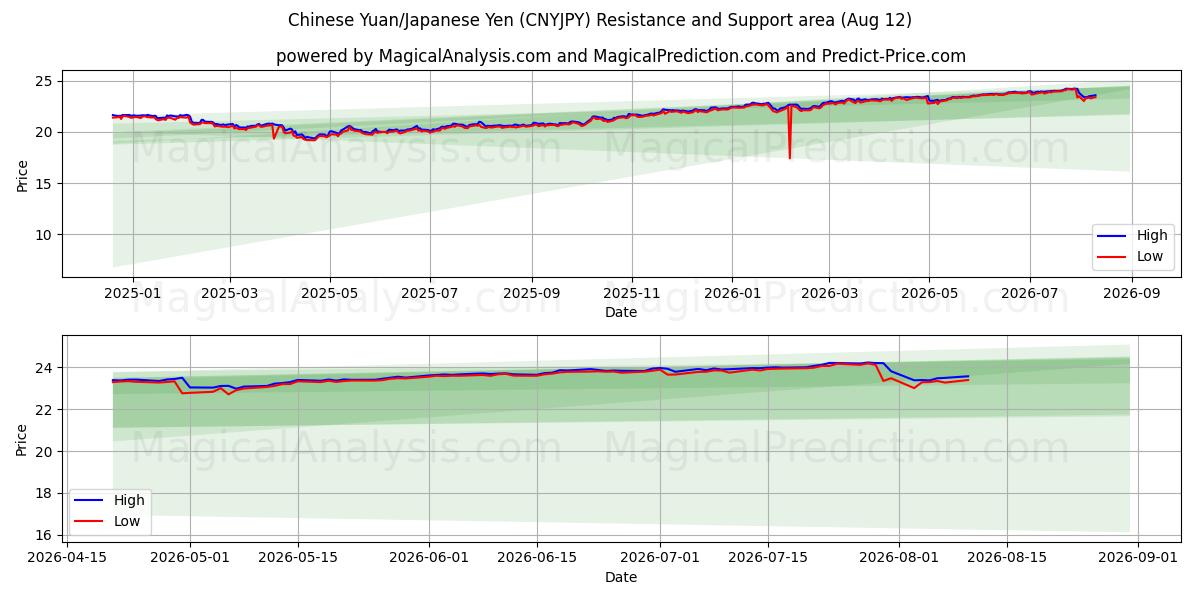The width and height of the screenshot is (1200, 600).
Task: Click the chart title mentioning CNYJPY
Action: 600,20
